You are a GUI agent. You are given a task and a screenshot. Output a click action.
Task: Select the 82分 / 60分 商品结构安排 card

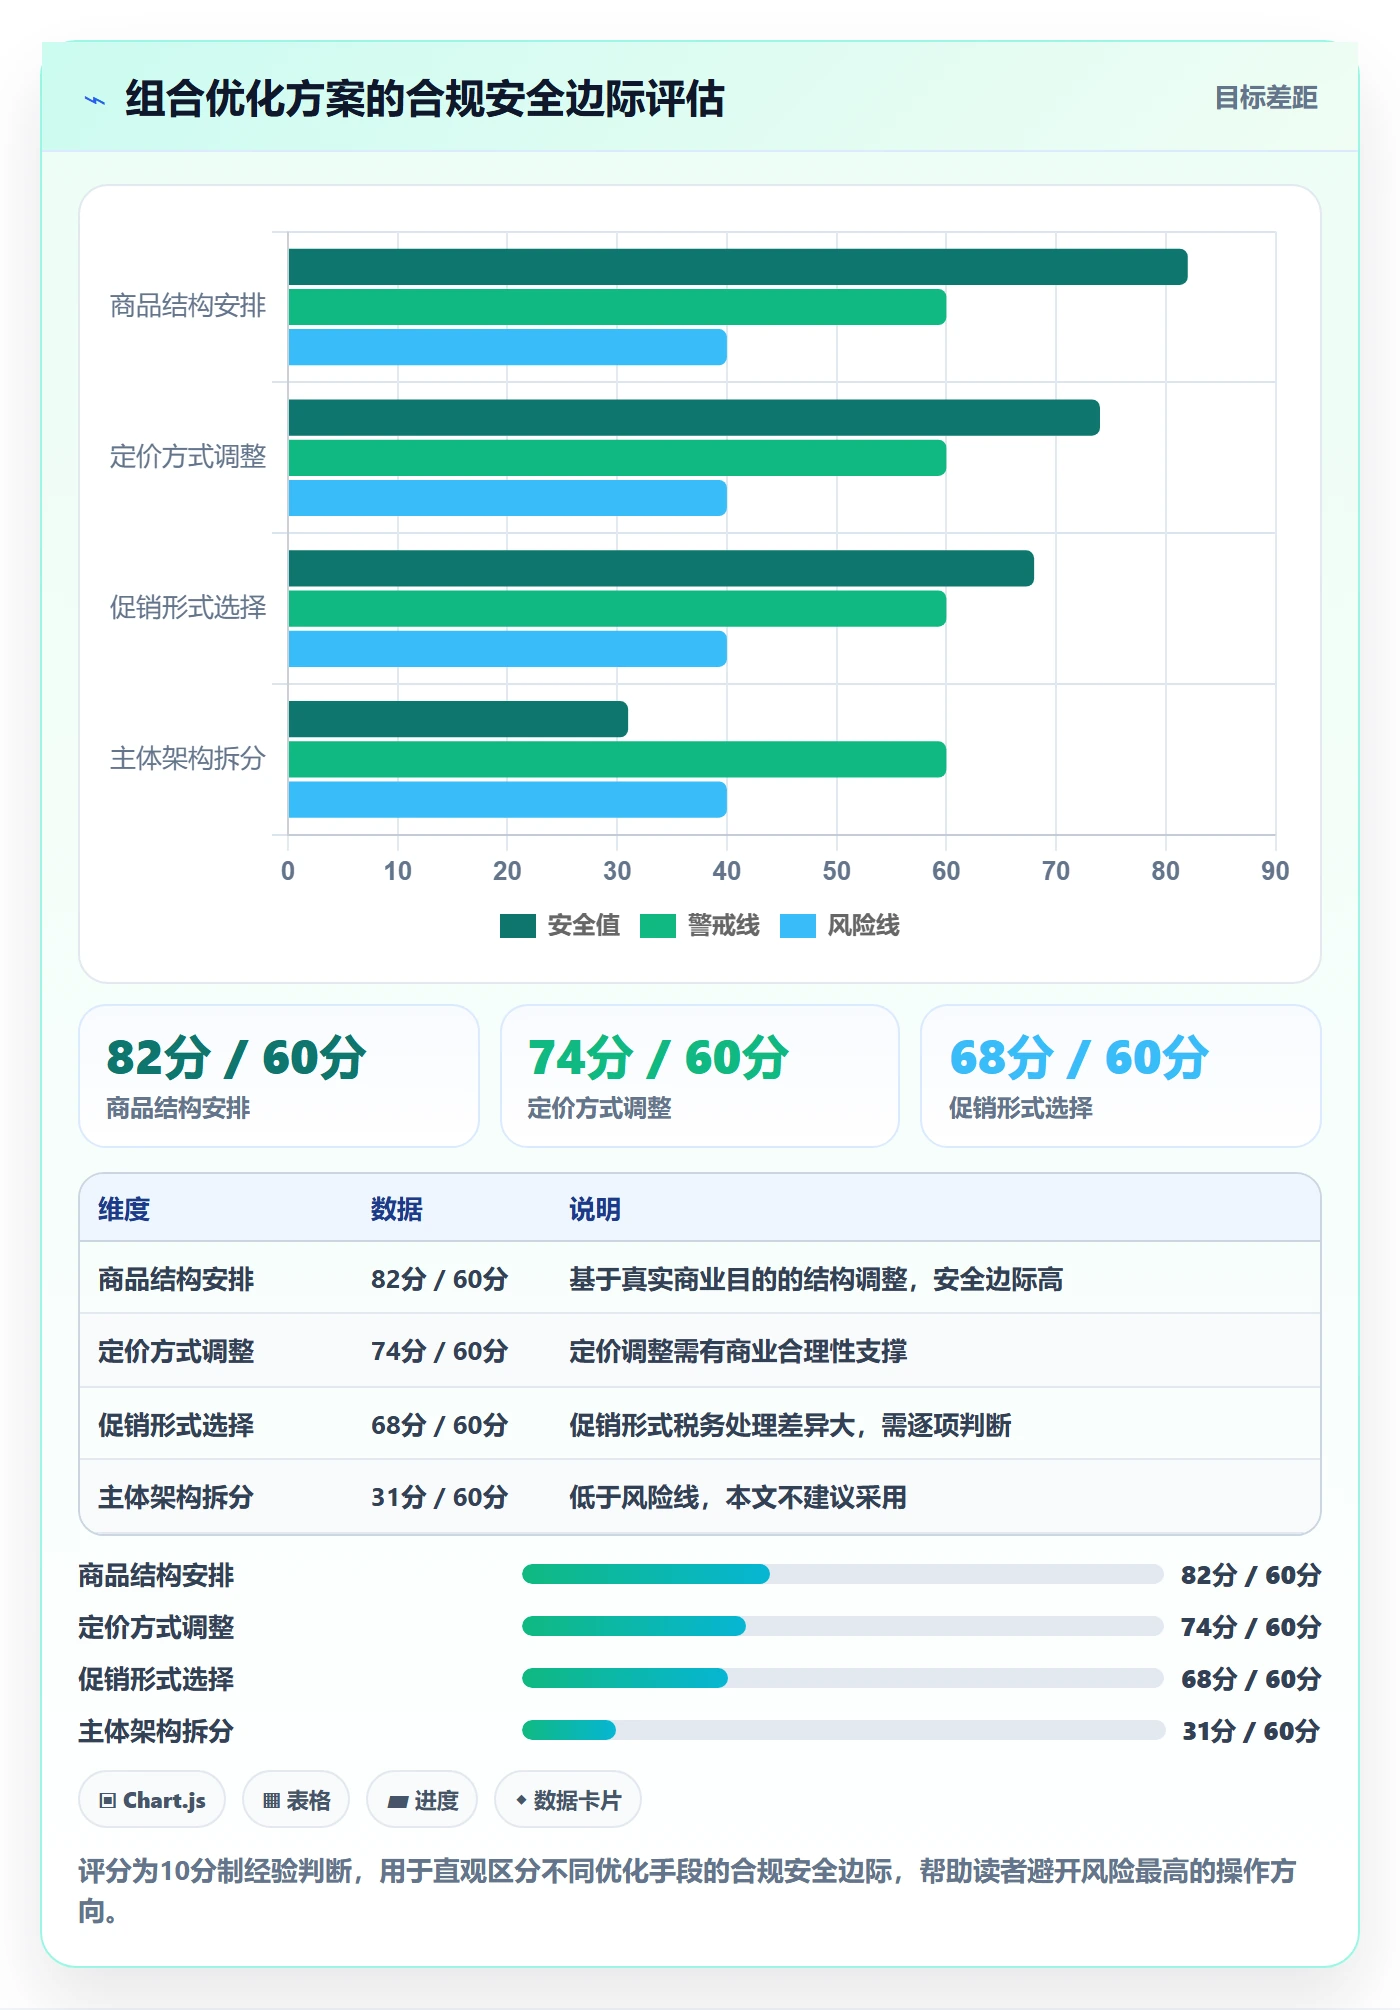pyautogui.click(x=279, y=1076)
